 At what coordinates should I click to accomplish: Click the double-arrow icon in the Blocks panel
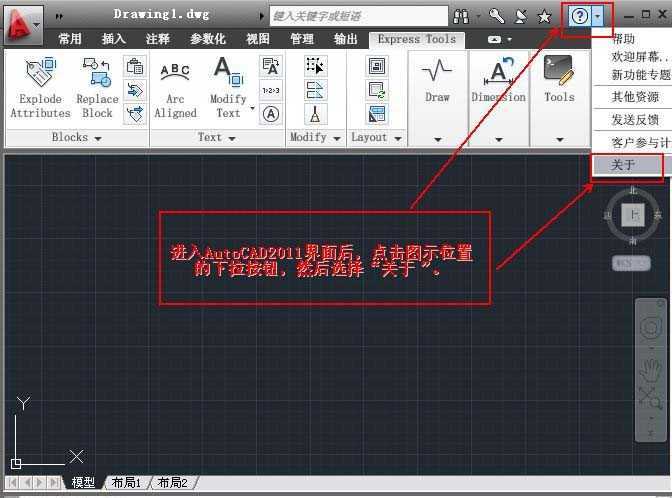[x=135, y=90]
